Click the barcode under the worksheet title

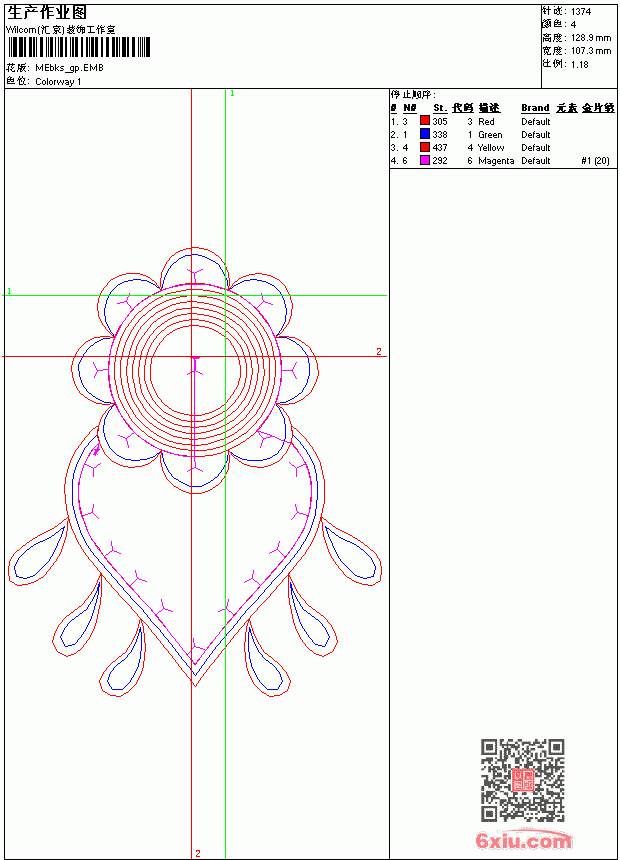(78, 47)
